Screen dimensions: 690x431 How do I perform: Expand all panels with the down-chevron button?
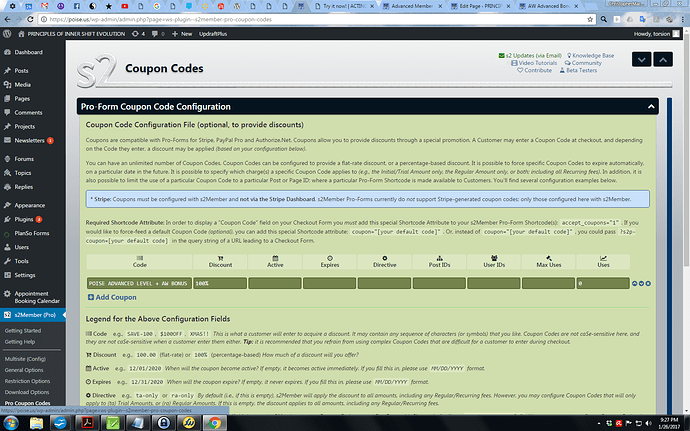[x=642, y=59]
